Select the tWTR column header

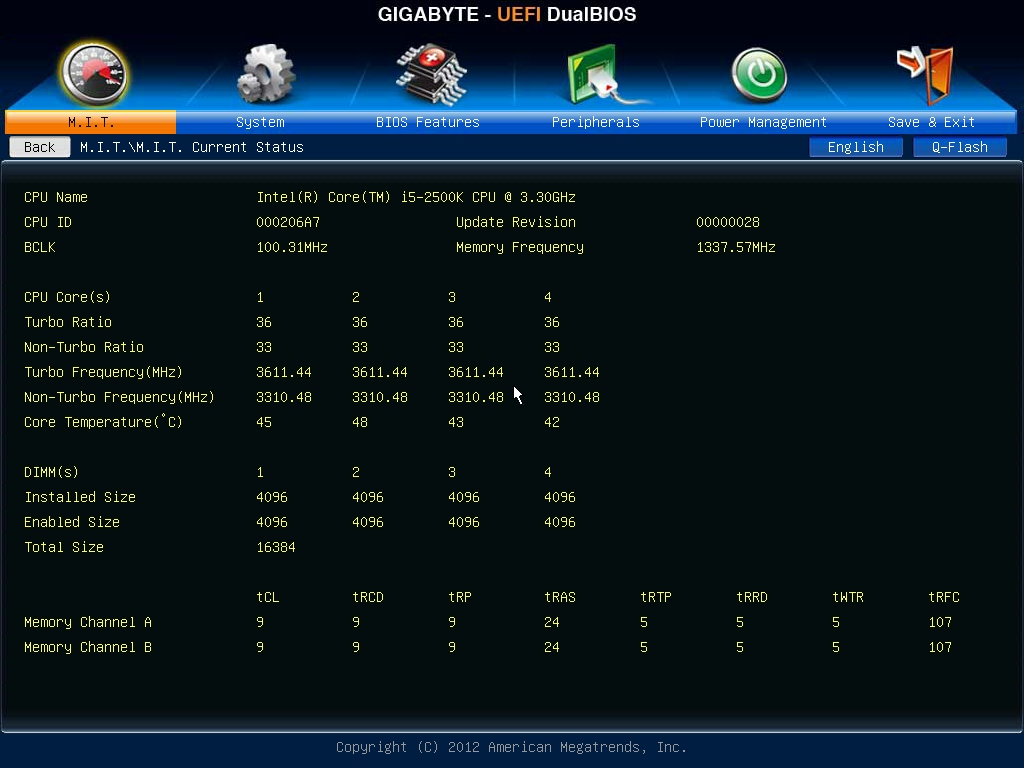tap(848, 597)
